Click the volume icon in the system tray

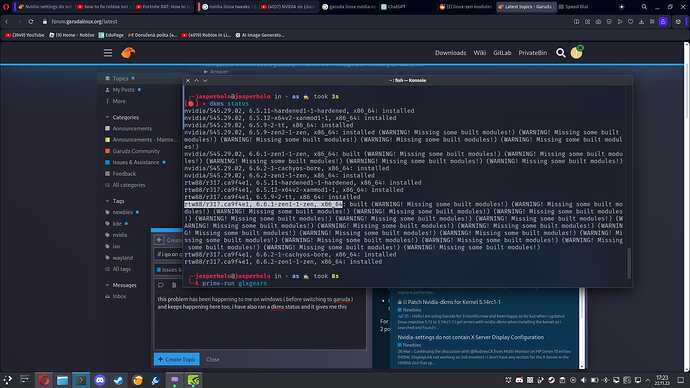click(584, 380)
